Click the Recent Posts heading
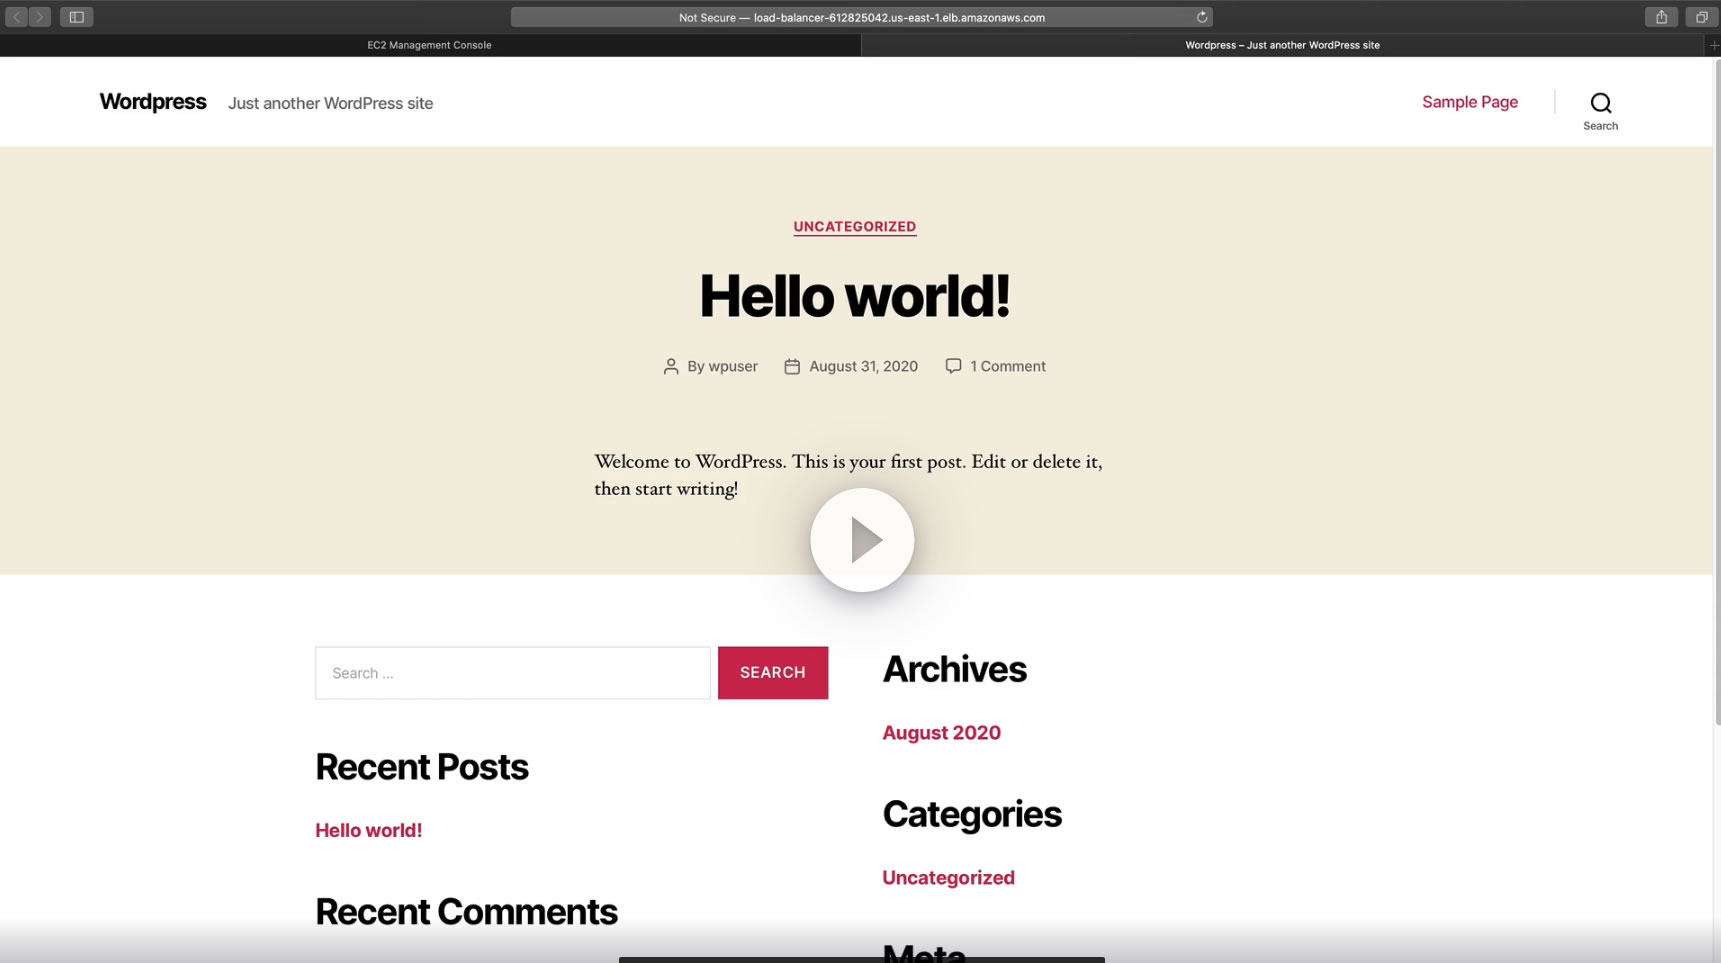Viewport: 1721px width, 963px height. pos(422,767)
